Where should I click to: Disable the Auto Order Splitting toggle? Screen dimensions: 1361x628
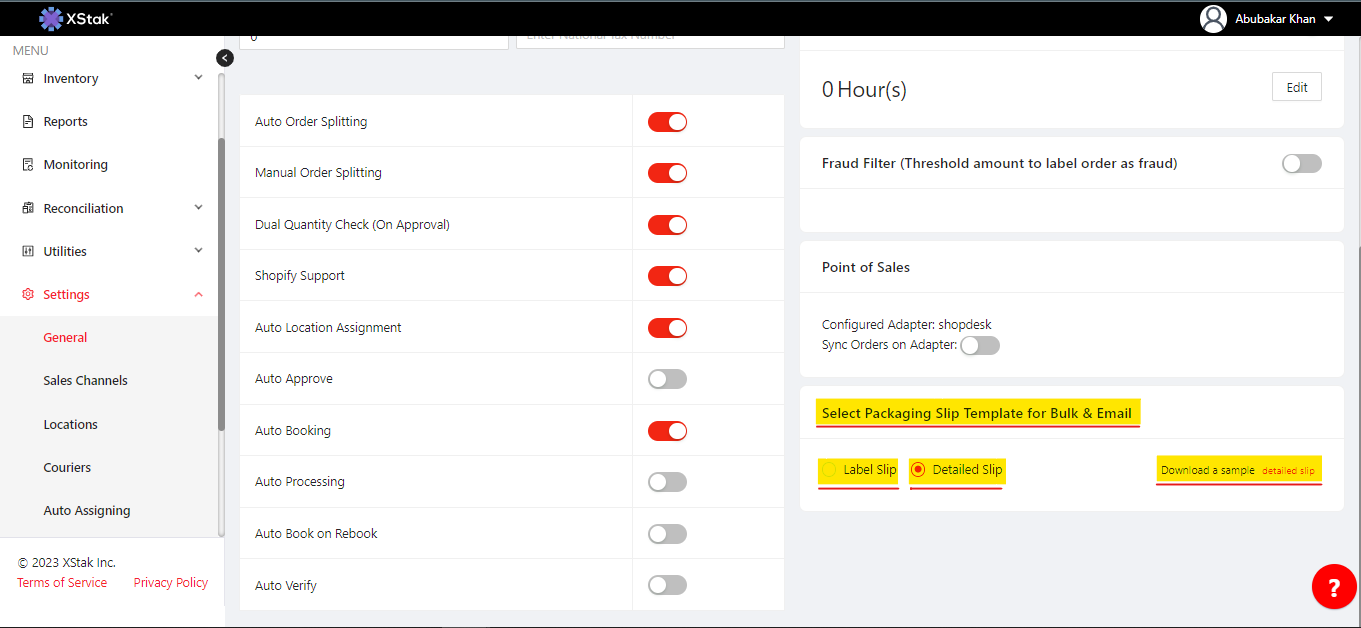click(x=667, y=122)
